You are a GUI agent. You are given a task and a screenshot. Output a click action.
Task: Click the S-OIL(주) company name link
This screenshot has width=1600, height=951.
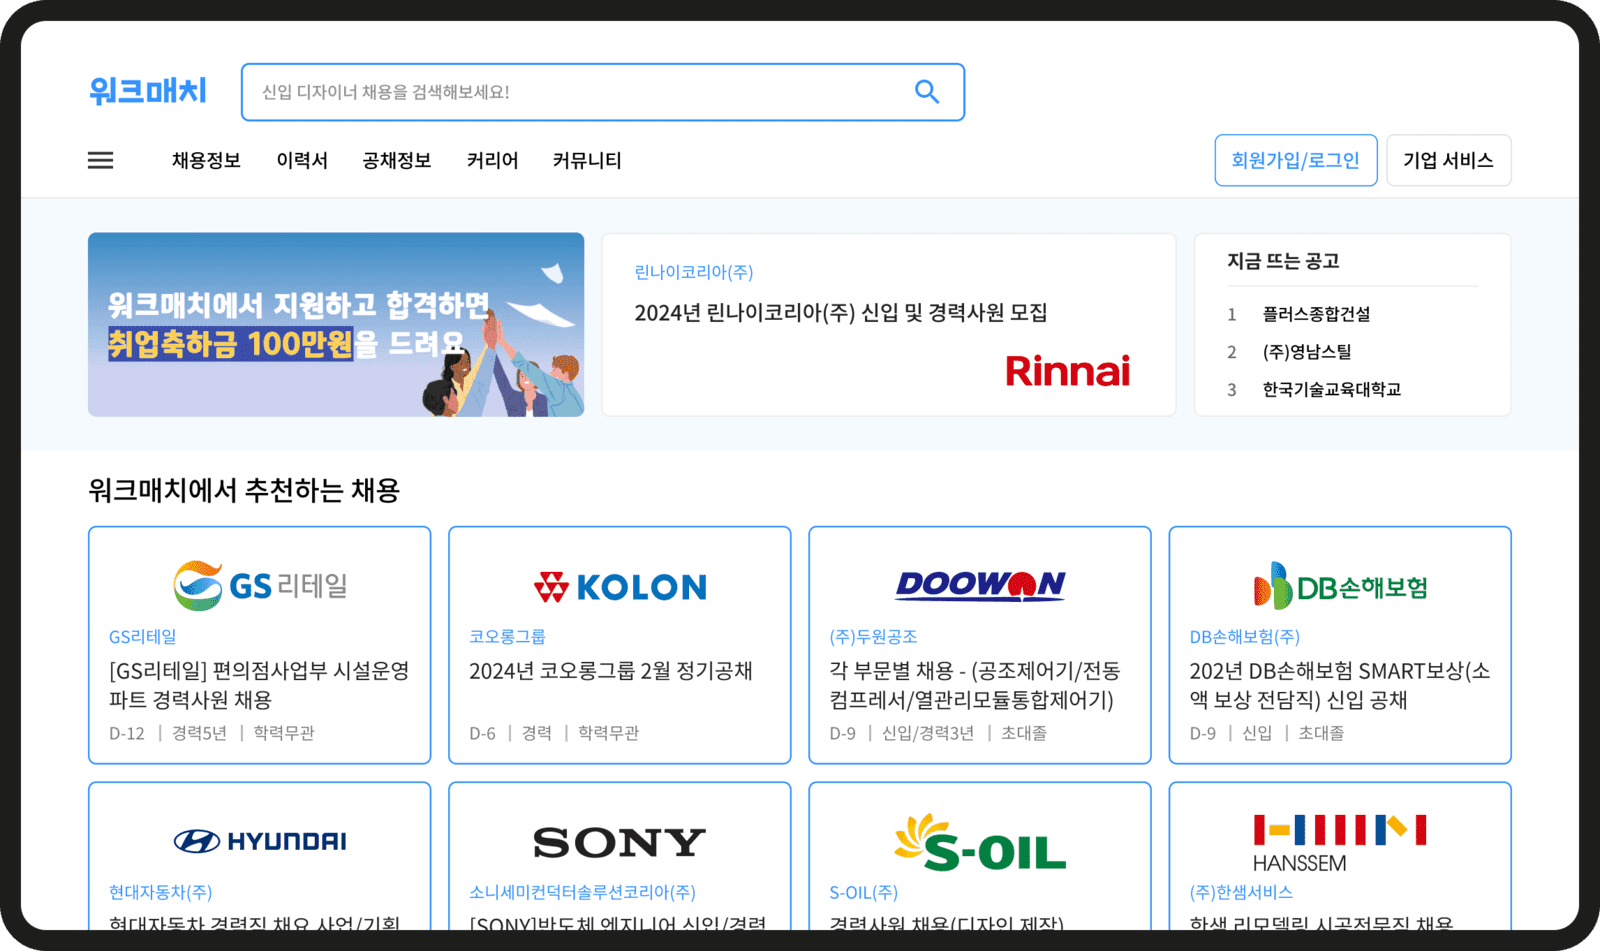(864, 892)
